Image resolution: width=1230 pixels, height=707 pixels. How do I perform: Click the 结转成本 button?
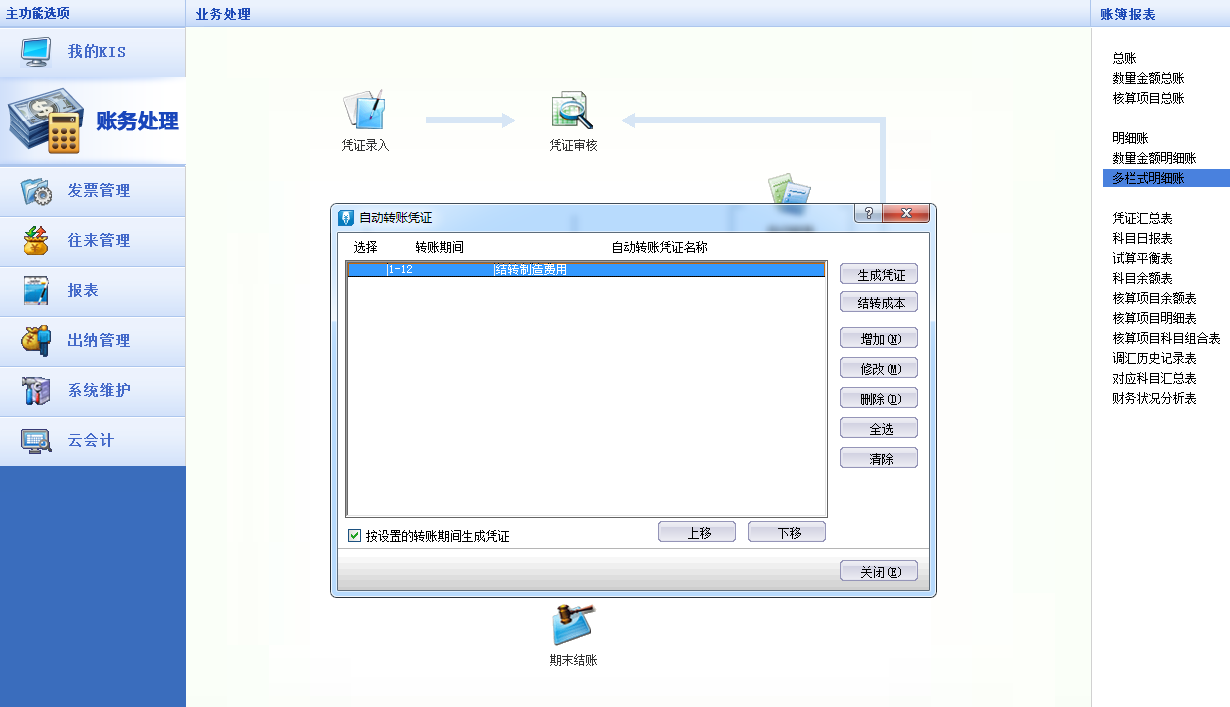[879, 303]
